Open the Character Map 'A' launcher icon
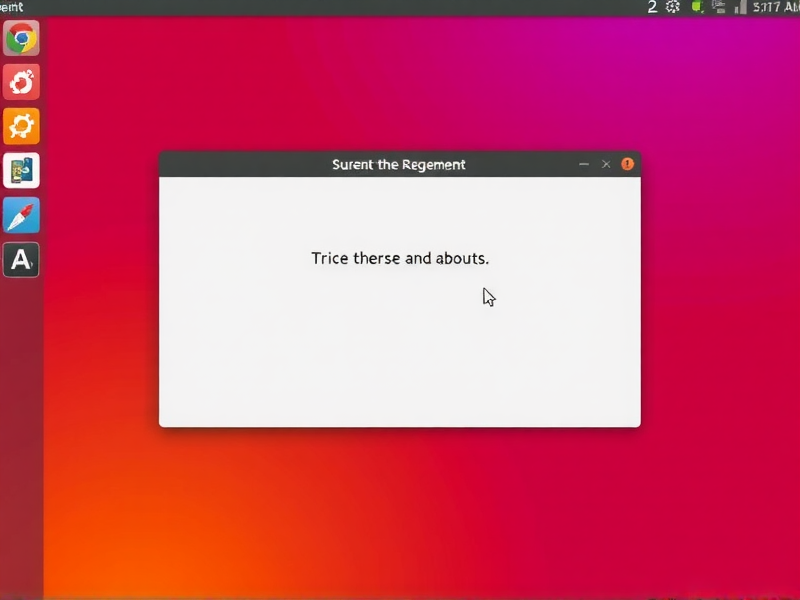The image size is (800, 600). (x=21, y=261)
